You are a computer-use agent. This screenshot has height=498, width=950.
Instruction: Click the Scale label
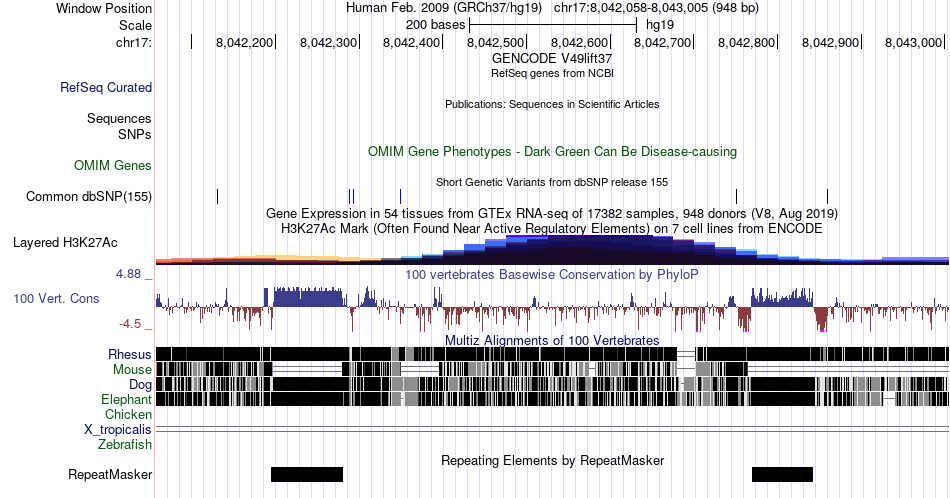[x=136, y=25]
